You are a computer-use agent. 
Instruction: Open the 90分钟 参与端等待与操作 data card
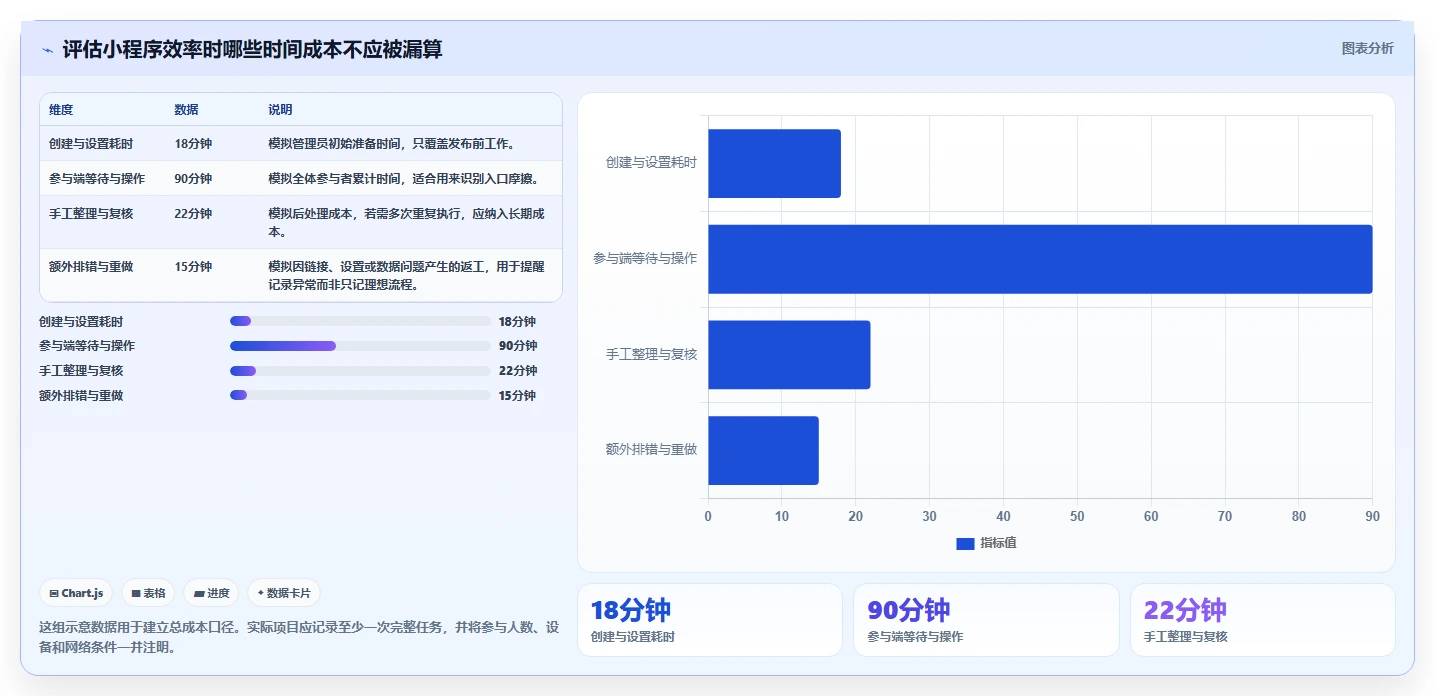coord(986,620)
